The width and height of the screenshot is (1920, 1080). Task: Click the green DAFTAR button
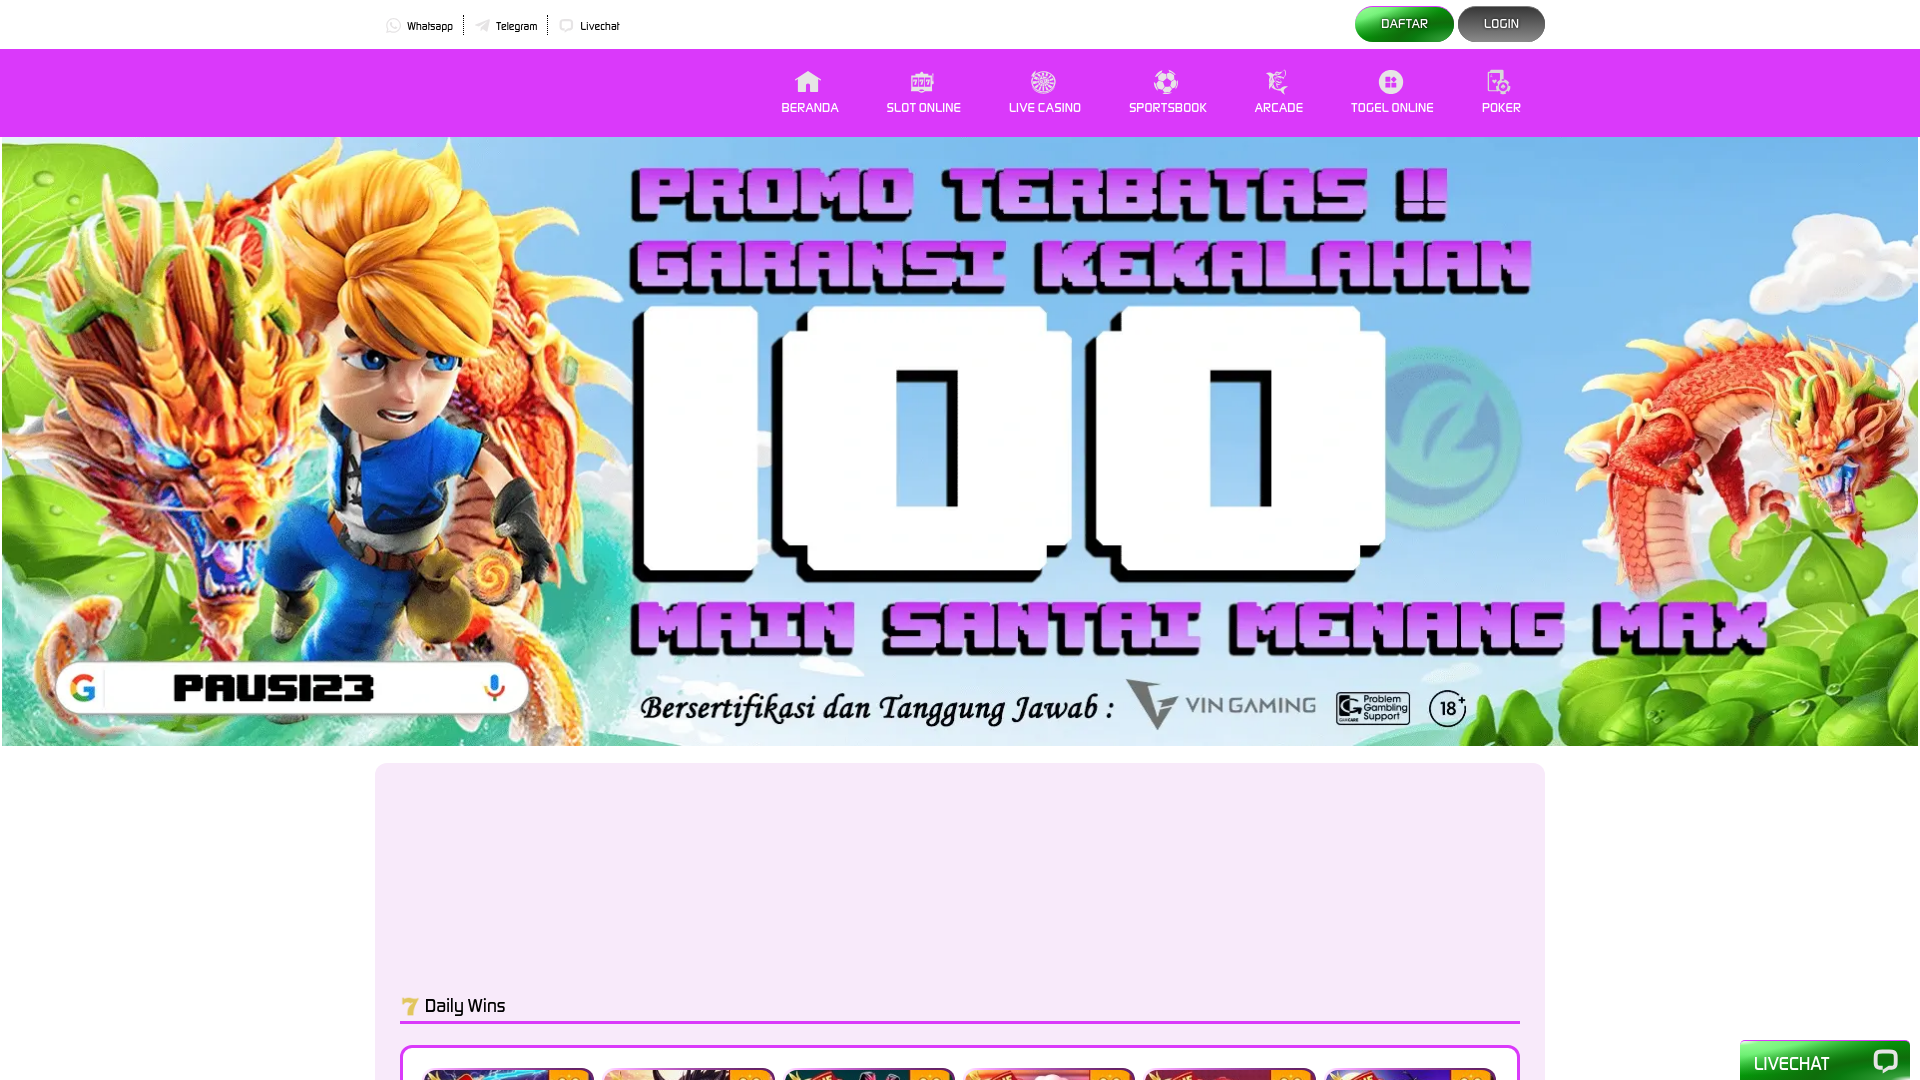[x=1404, y=24]
